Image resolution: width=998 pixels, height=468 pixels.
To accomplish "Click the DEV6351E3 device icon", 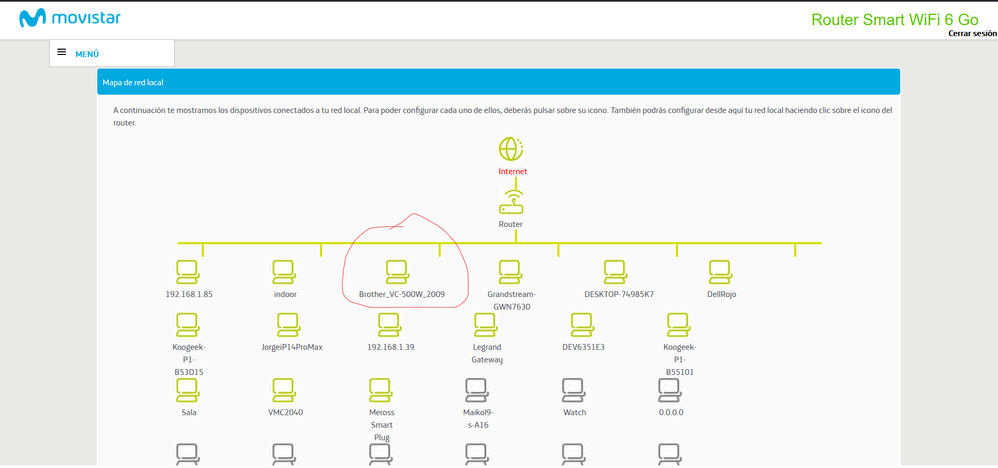I will (x=582, y=324).
